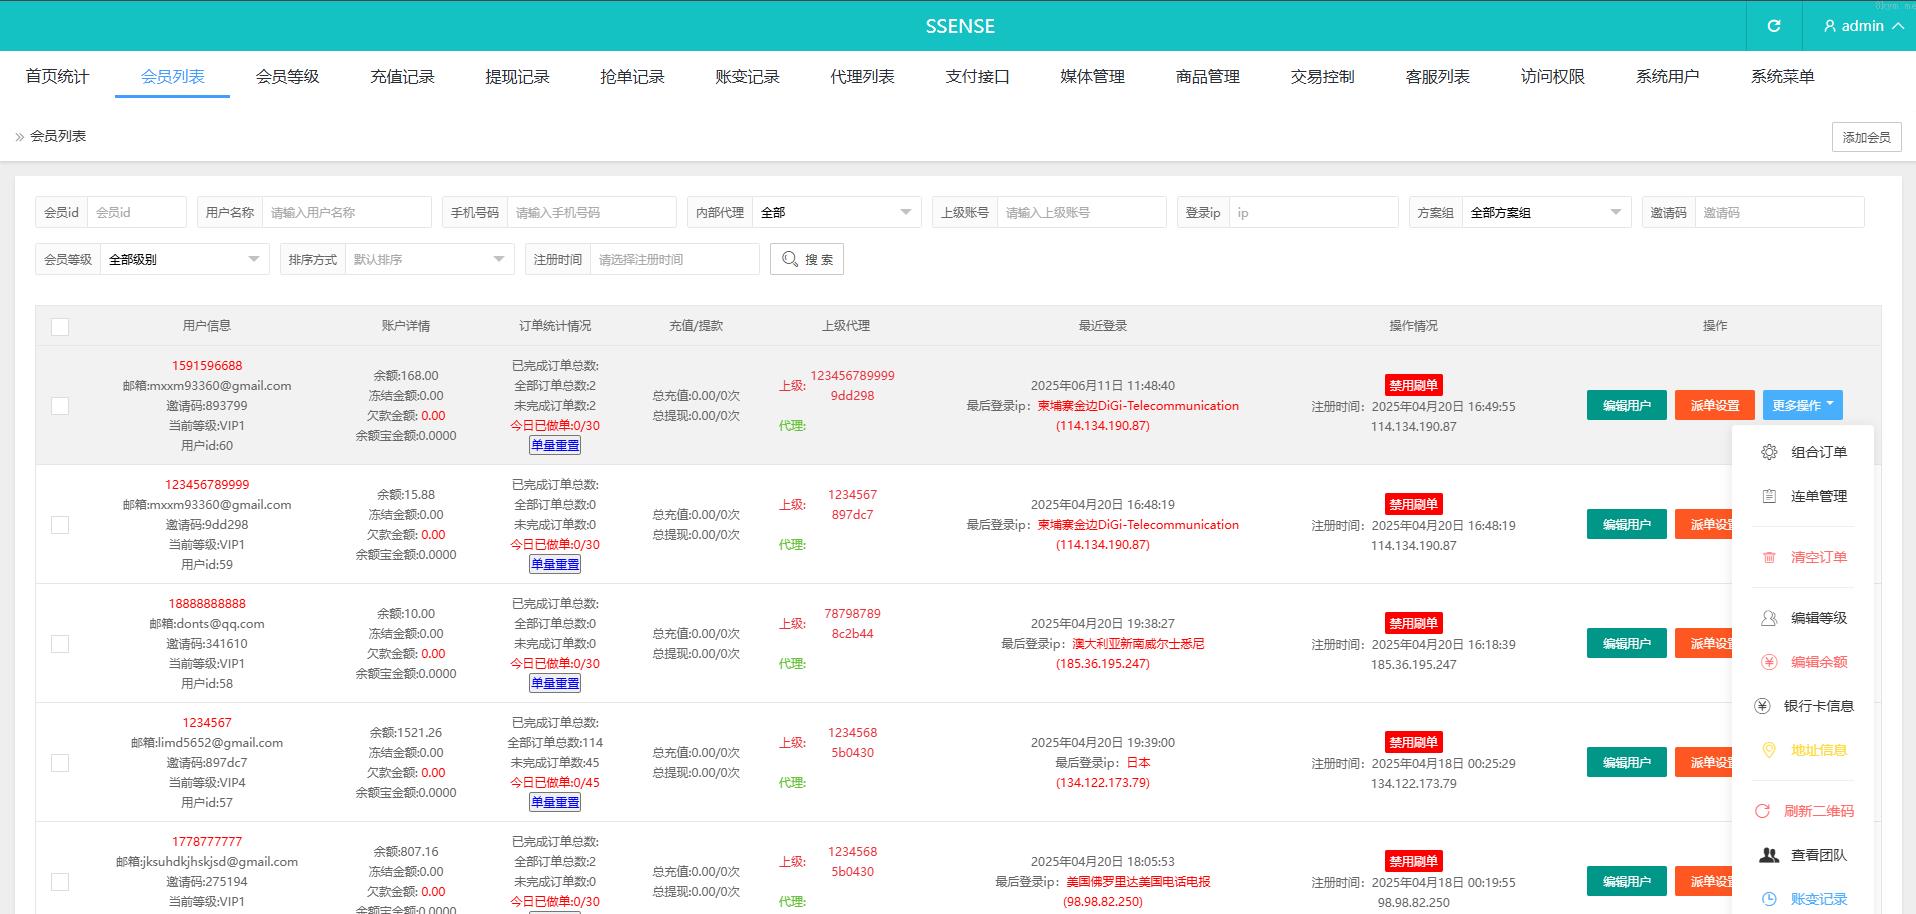The width and height of the screenshot is (1916, 914).
Task: Open the 内部代理 dropdown
Action: (x=835, y=212)
